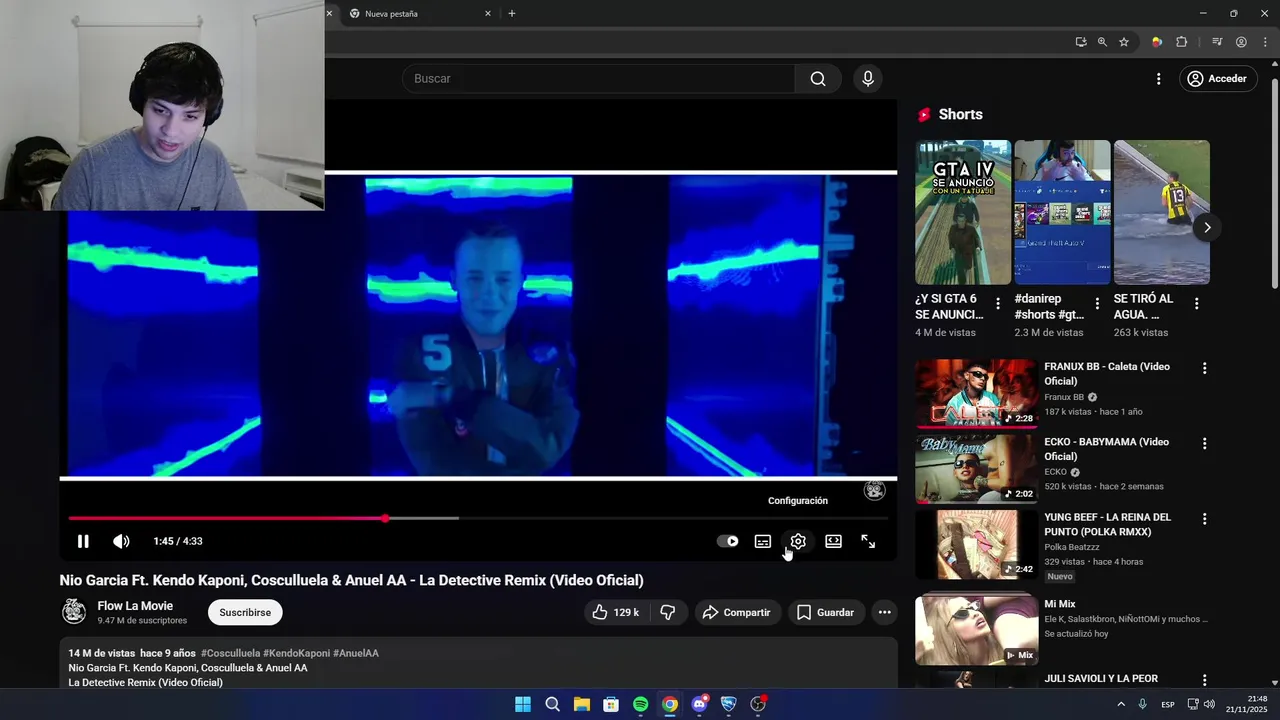Switch to theater mode icon in the player
Screen dimensions: 1280x720
[x=833, y=541]
